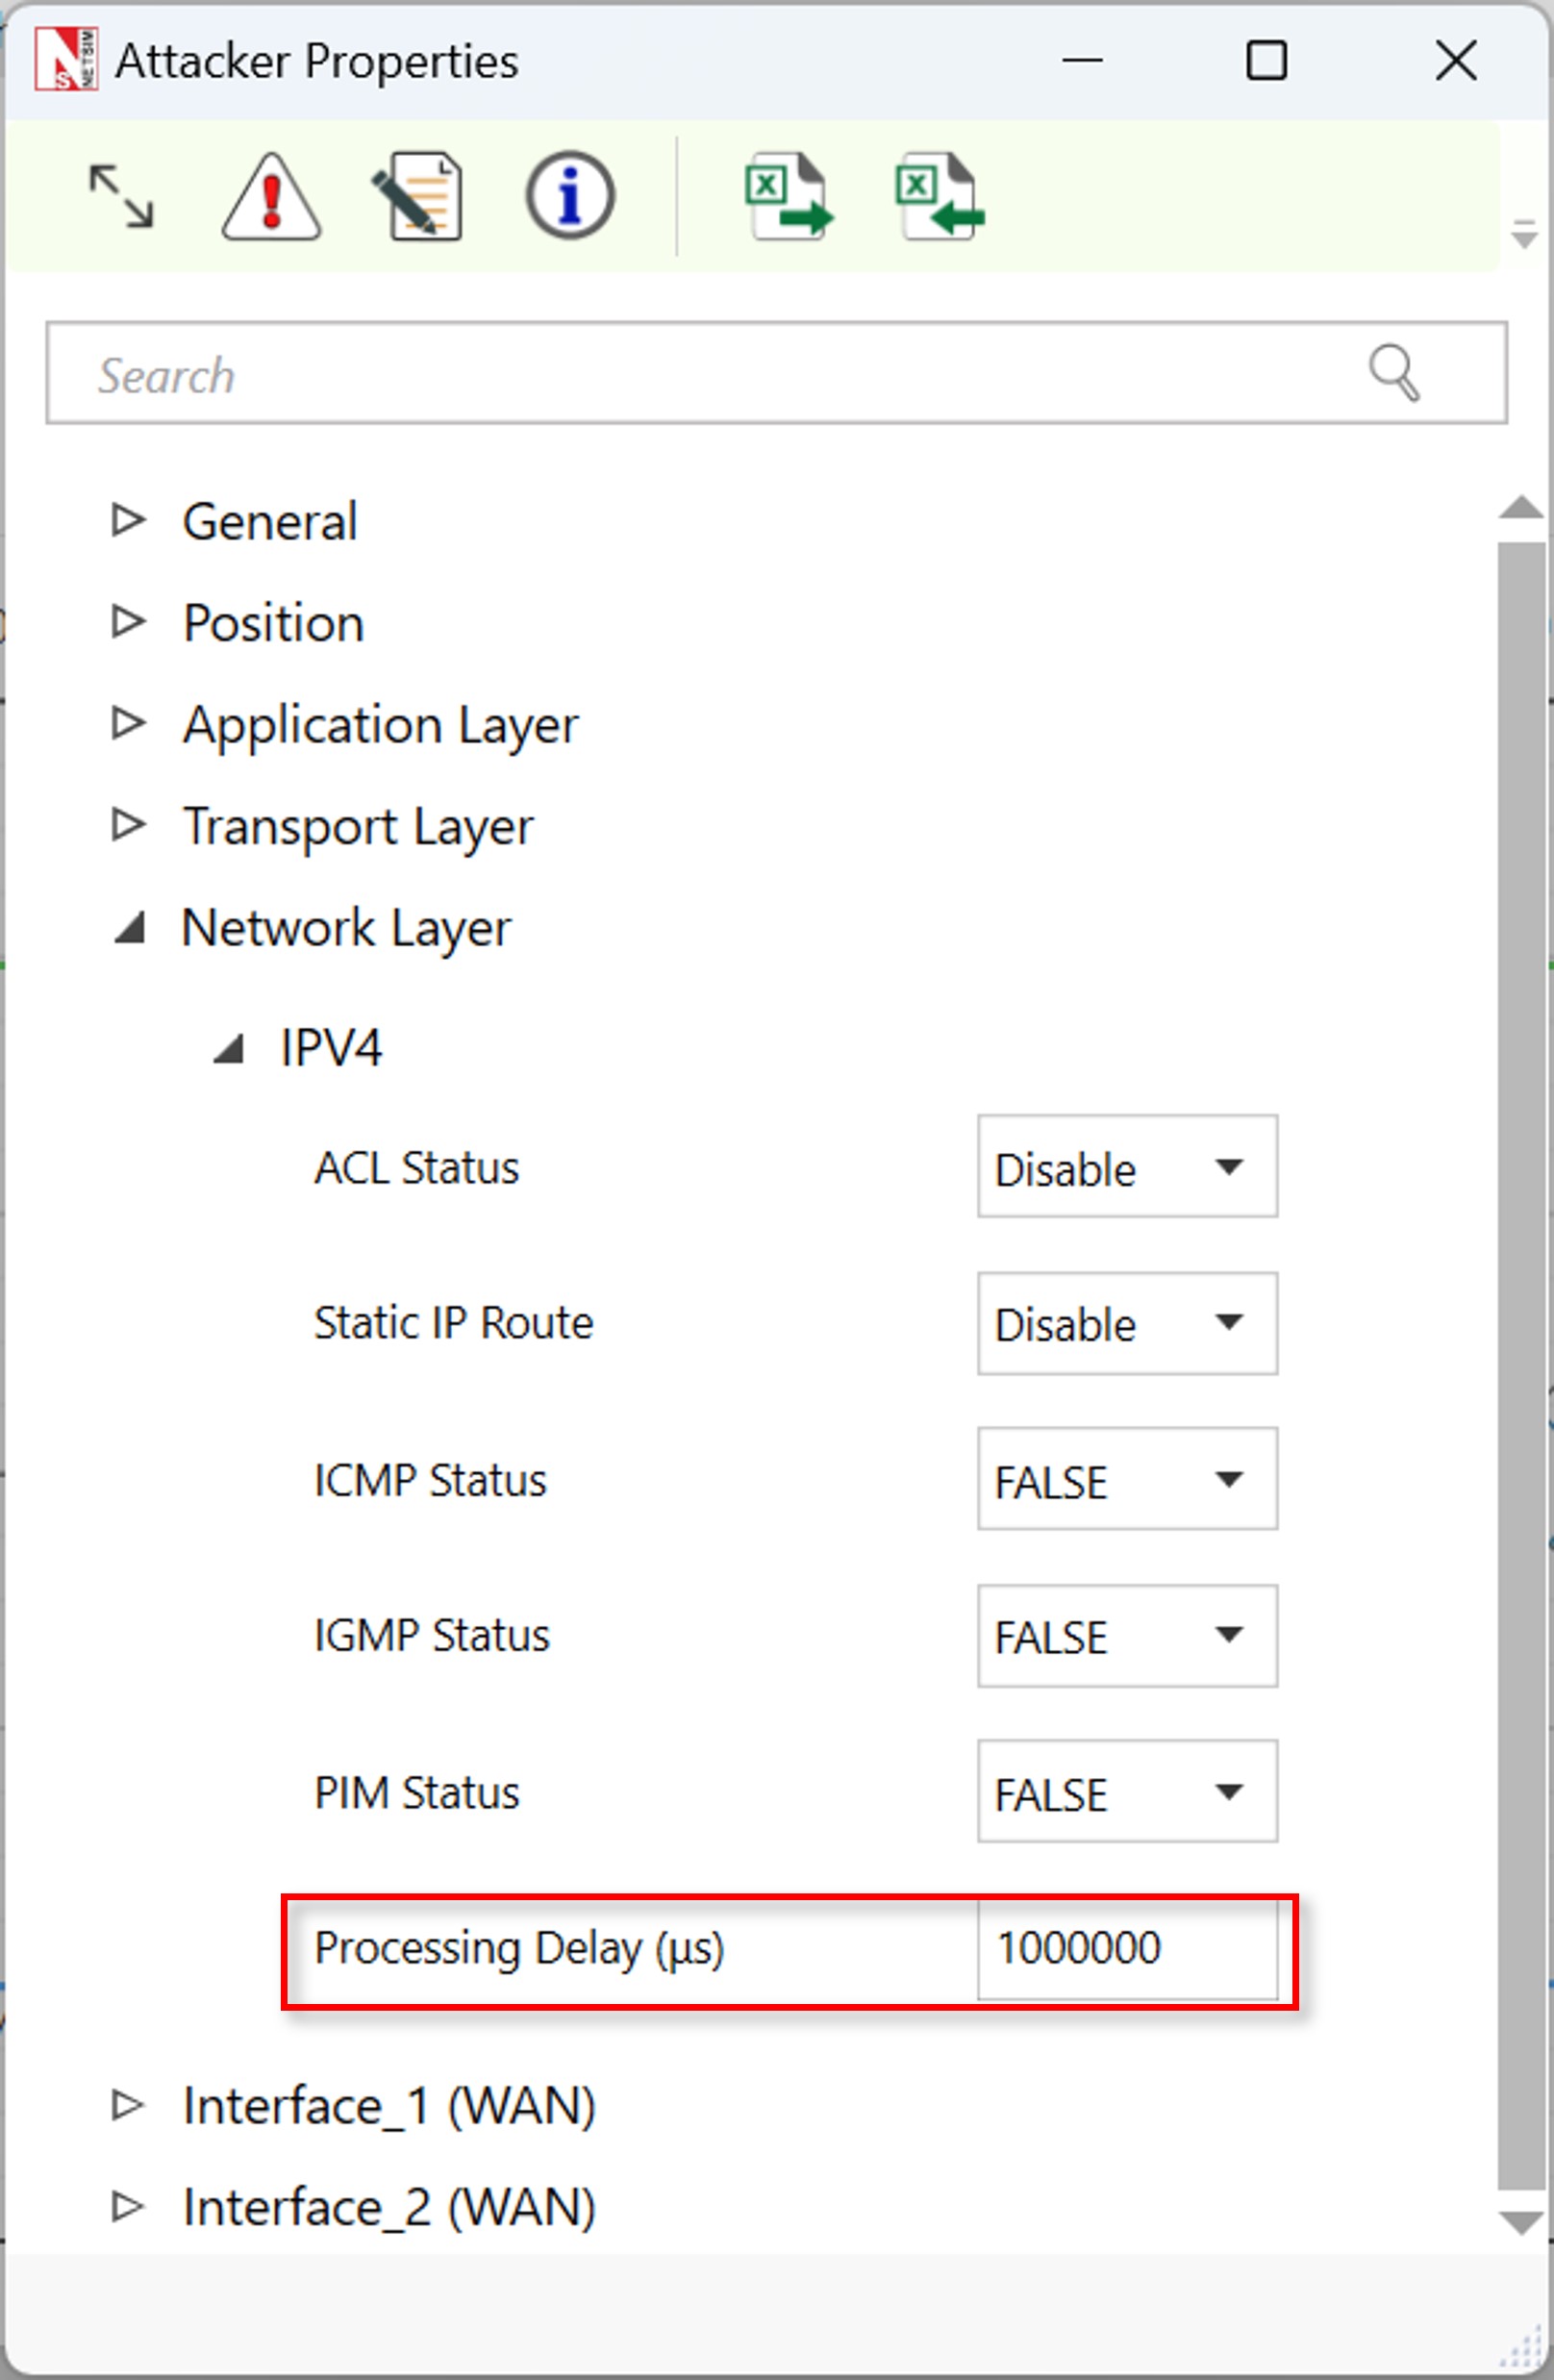
Task: Expand the Interface_1 (WAN) section
Action: coord(128,2104)
